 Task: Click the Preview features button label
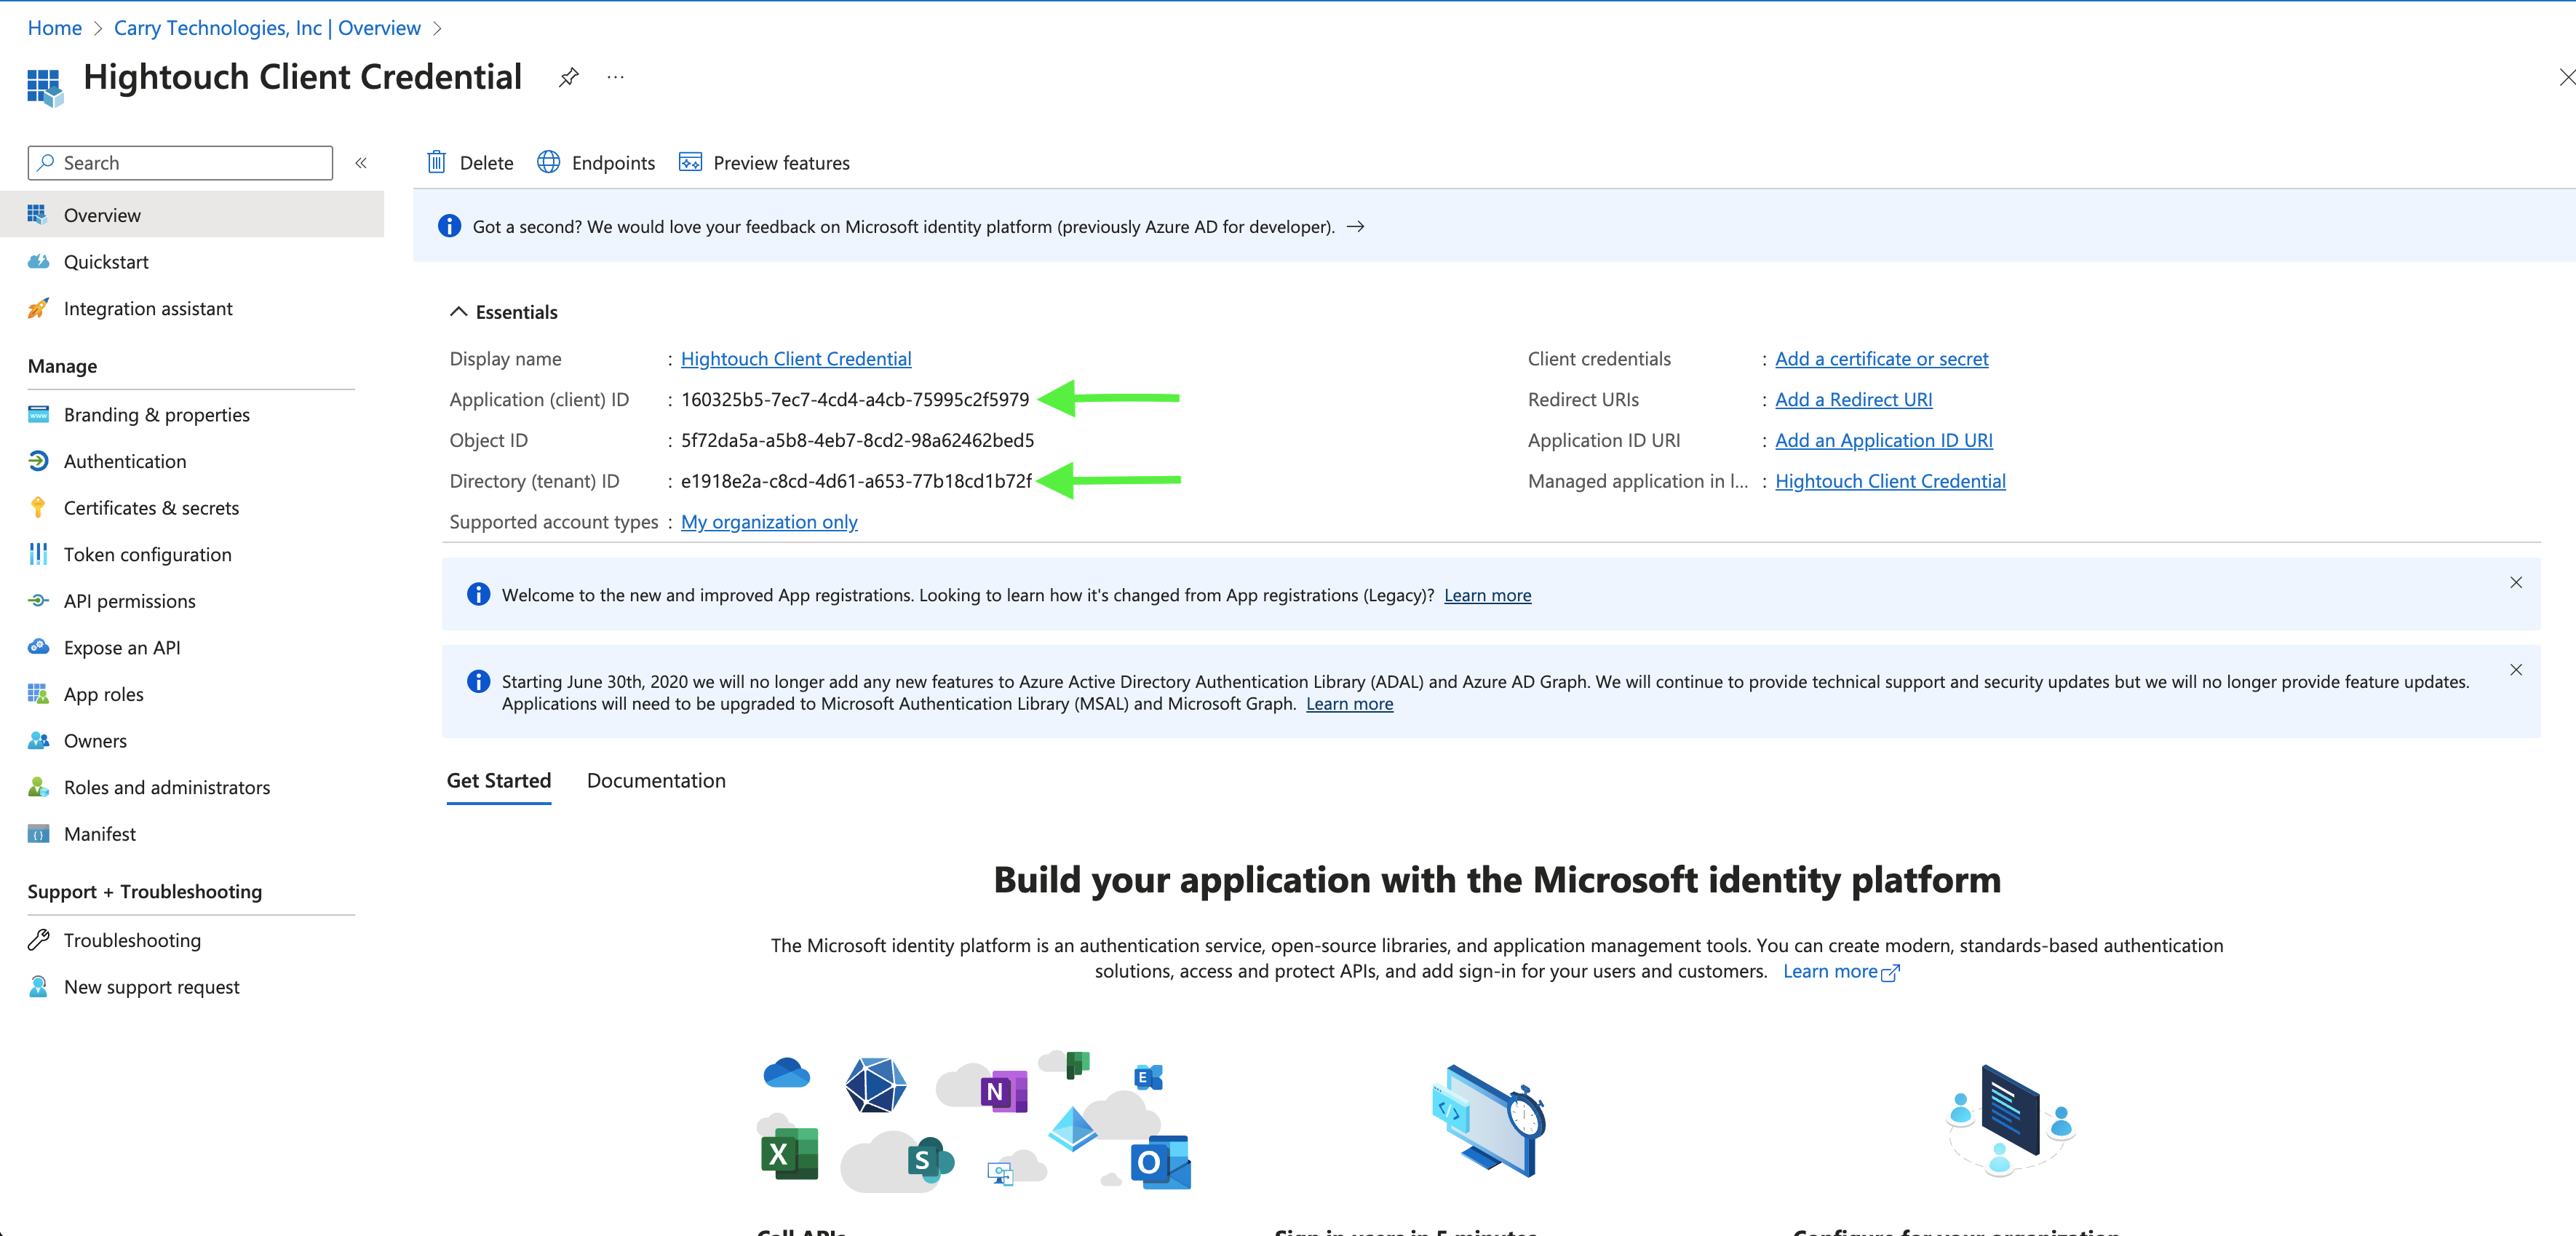coord(781,163)
